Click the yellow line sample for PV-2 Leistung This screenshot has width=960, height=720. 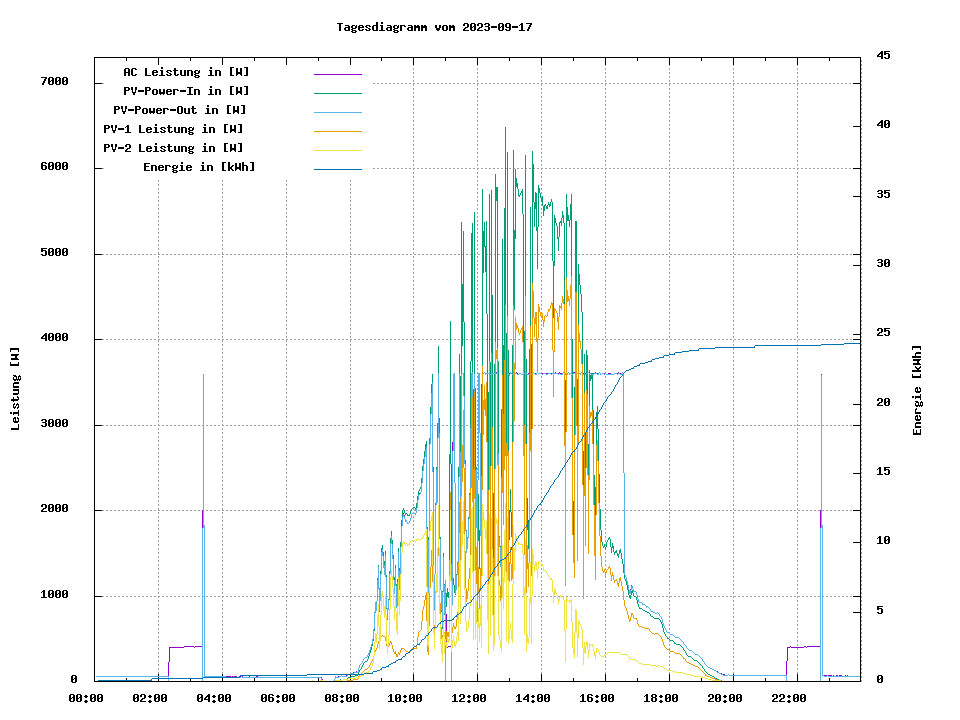click(x=337, y=150)
